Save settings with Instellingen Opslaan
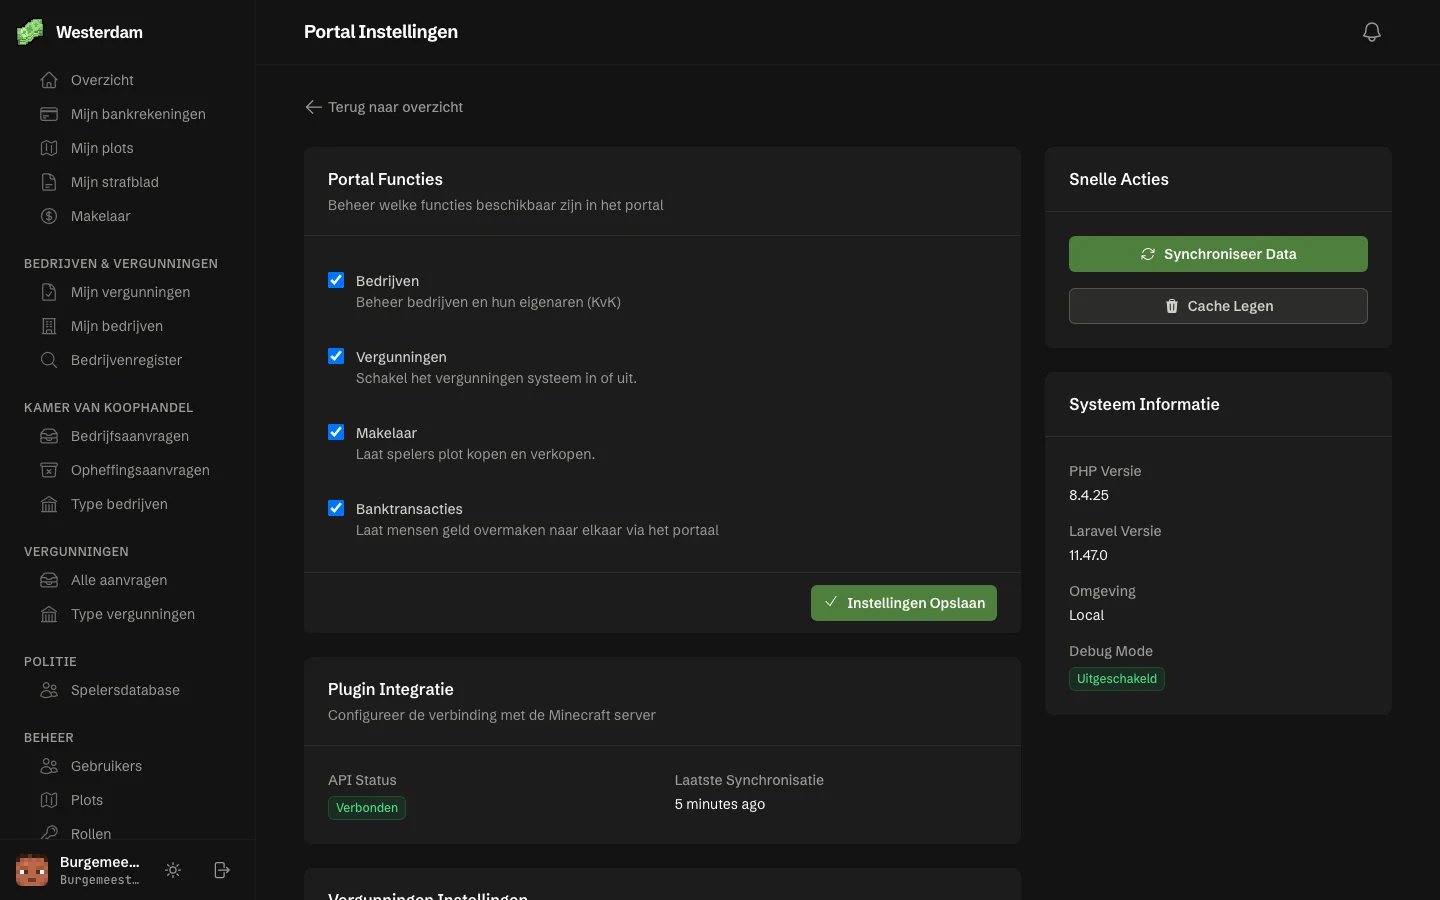Screen dimensions: 1440x900 [x=904, y=603]
